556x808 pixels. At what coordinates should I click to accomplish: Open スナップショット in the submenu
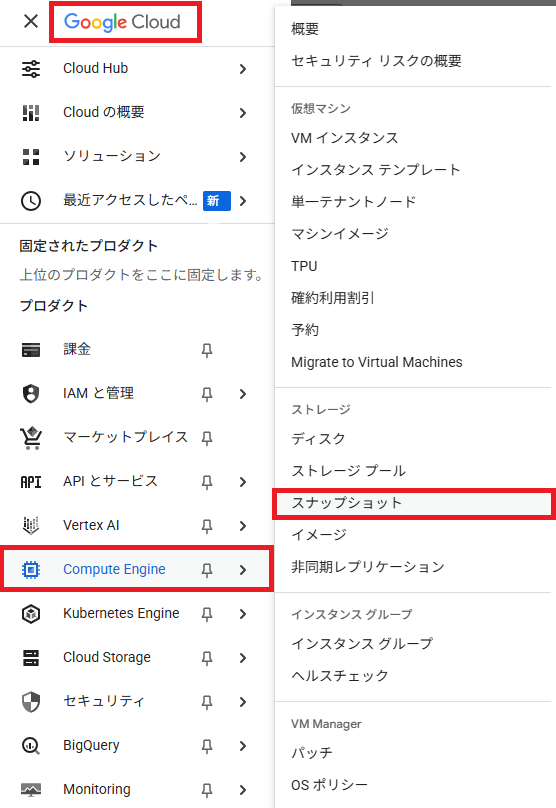pos(414,503)
